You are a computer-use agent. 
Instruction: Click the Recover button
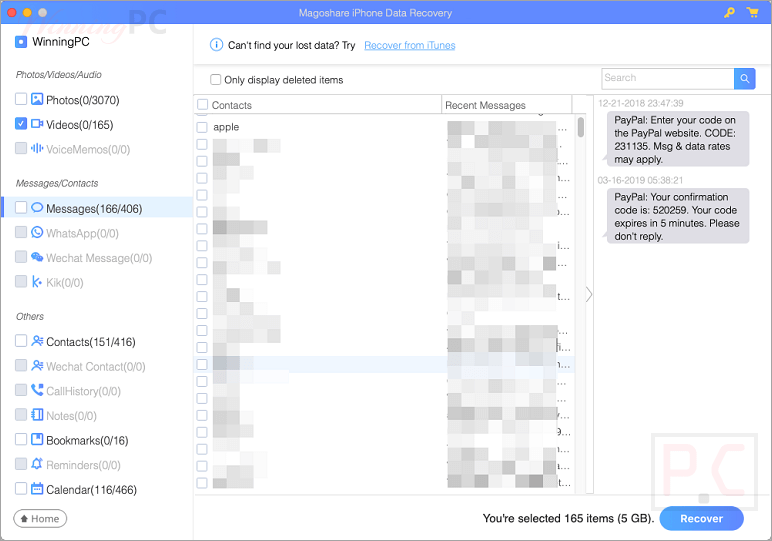point(701,518)
